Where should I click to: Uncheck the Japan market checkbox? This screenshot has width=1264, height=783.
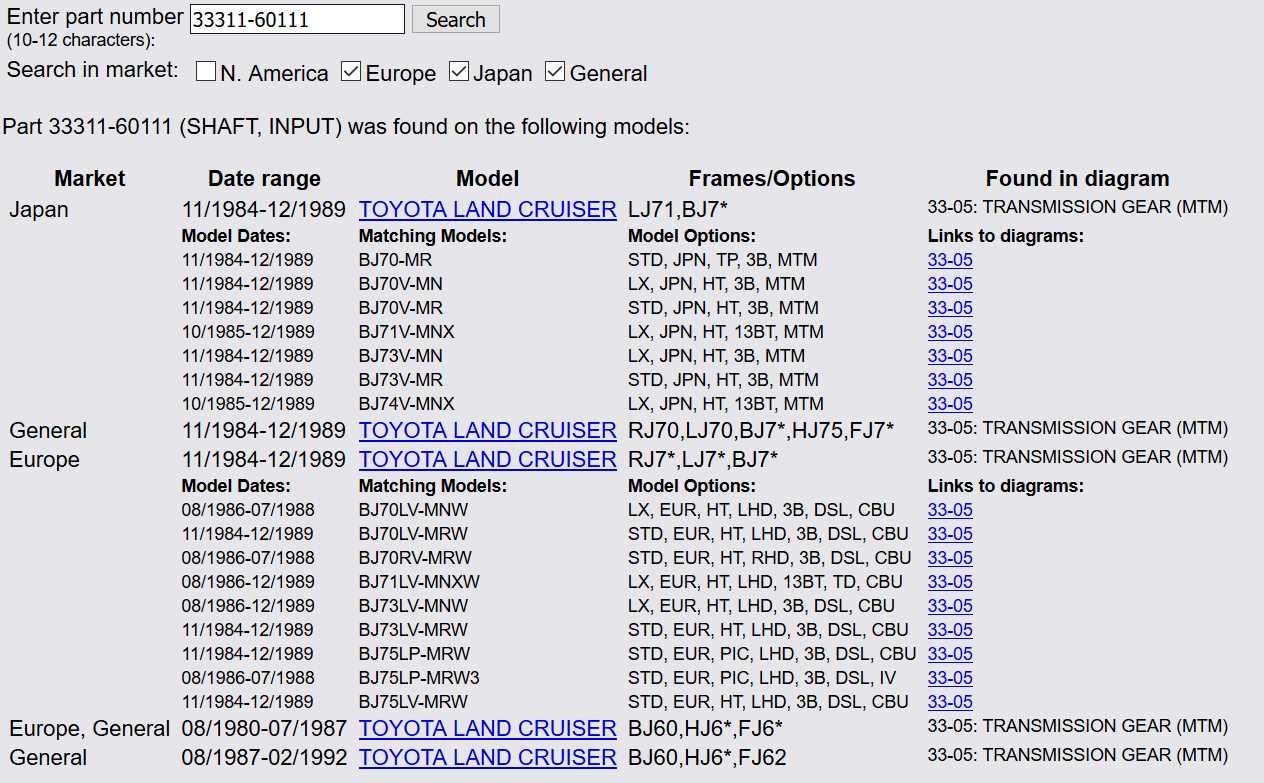(459, 72)
